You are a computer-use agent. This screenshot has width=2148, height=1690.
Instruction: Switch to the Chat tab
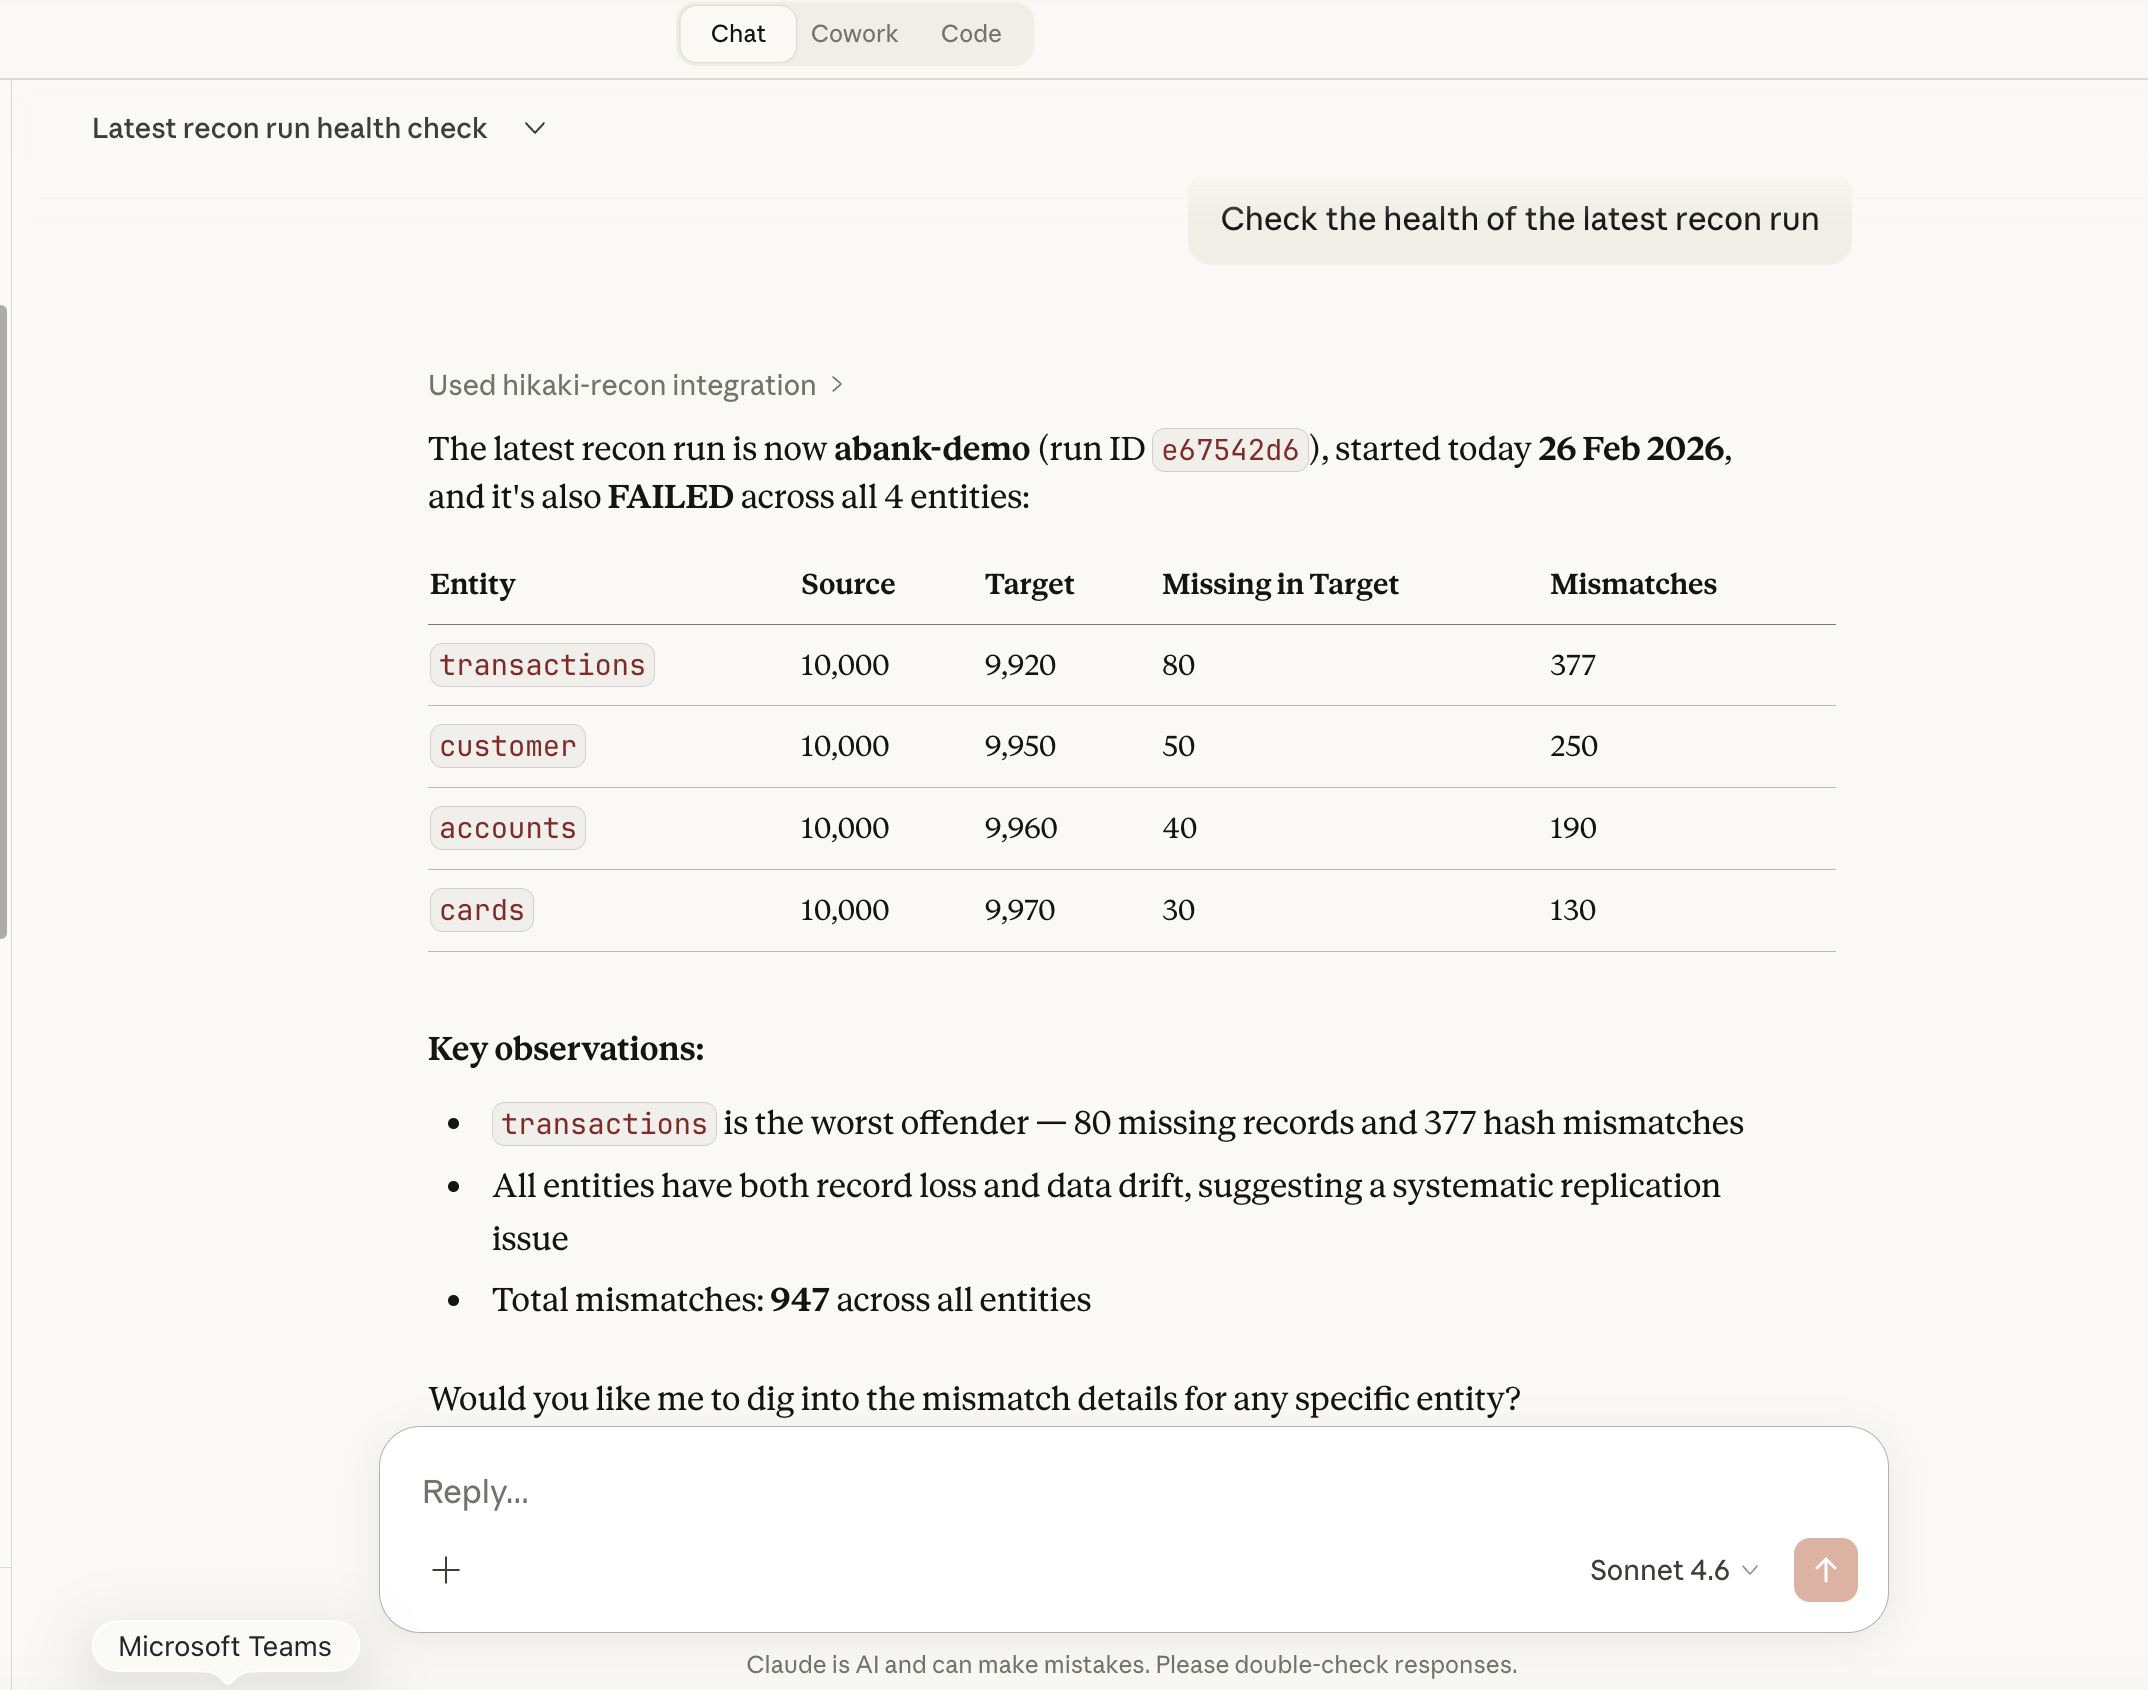738,34
